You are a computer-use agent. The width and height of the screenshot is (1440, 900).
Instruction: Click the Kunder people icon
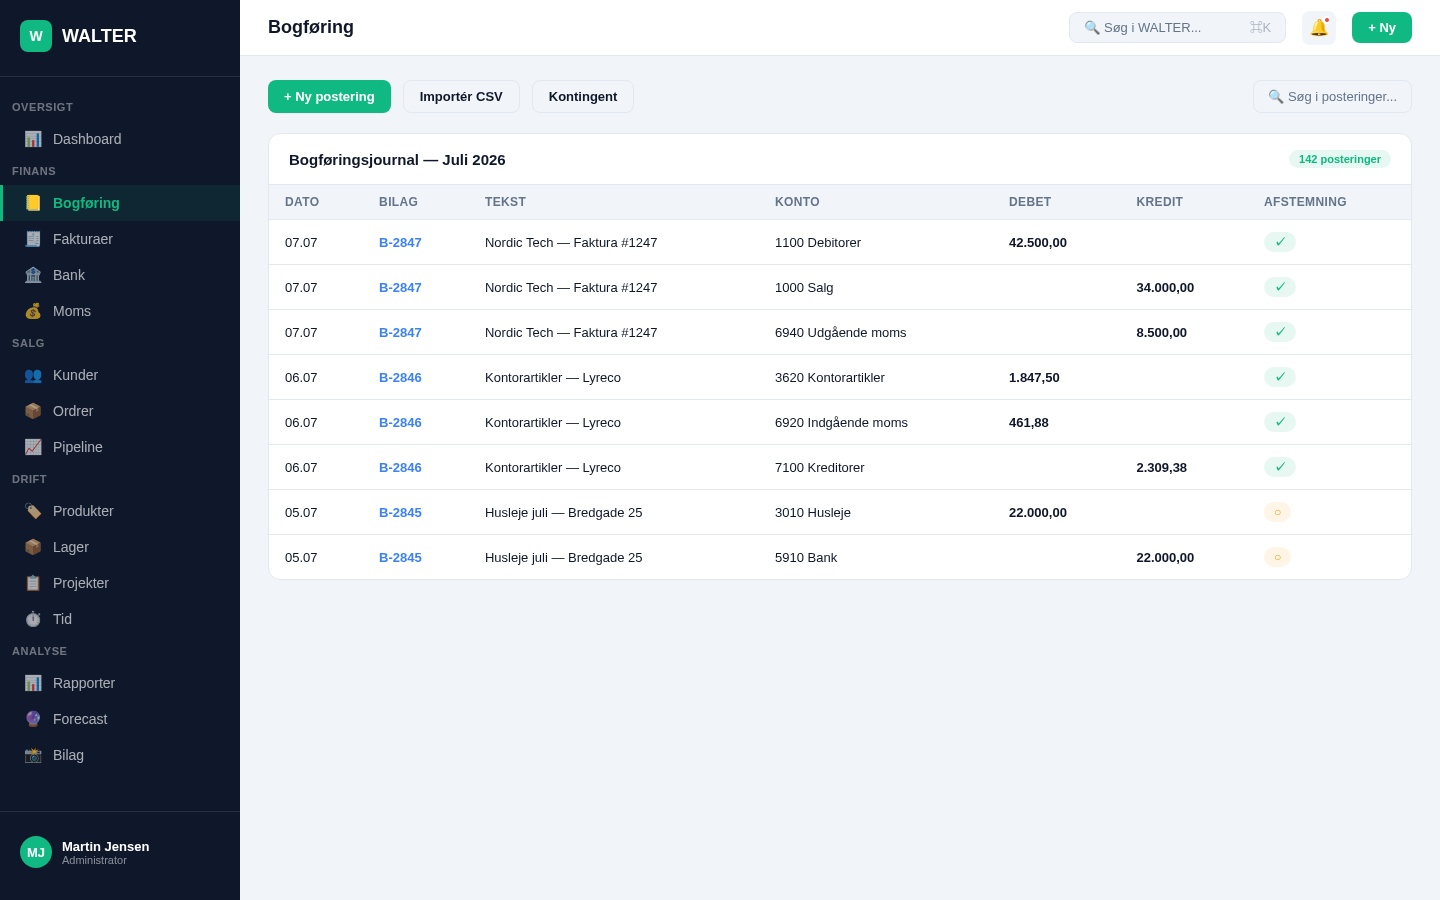click(x=33, y=375)
